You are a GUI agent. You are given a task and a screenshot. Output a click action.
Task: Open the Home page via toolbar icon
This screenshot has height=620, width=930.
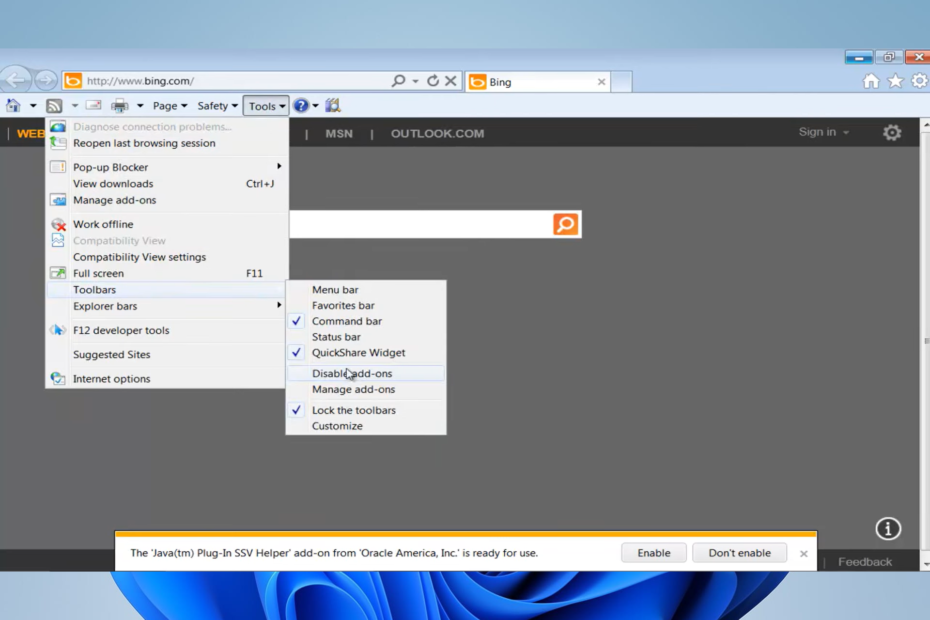tap(13, 105)
